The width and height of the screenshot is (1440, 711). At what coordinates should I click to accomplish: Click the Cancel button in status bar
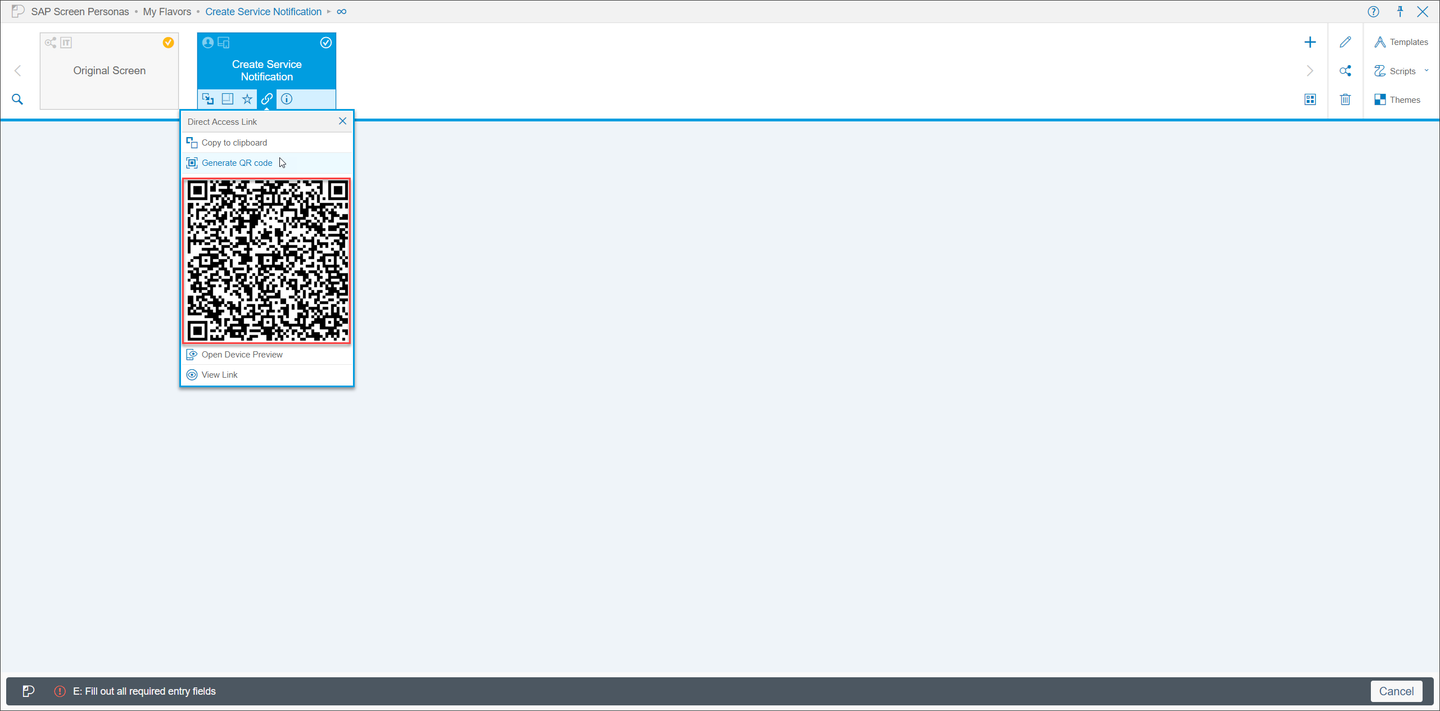click(1396, 691)
